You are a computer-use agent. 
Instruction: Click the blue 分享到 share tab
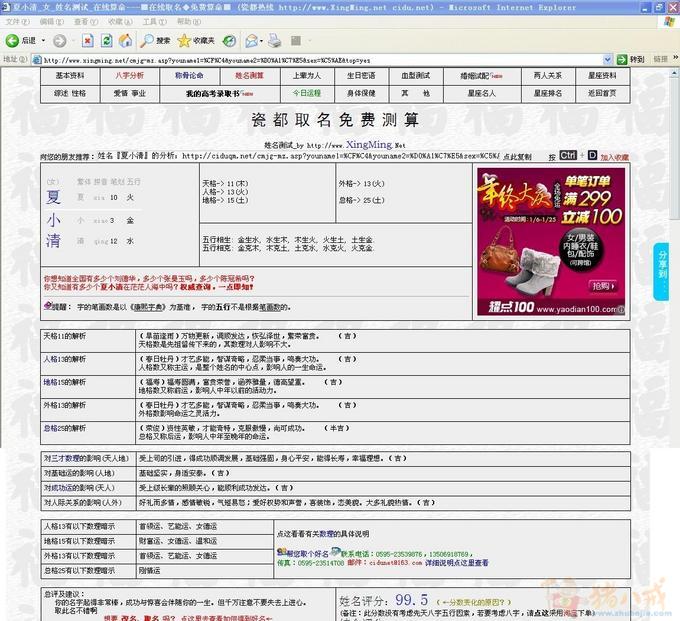[x=661, y=271]
